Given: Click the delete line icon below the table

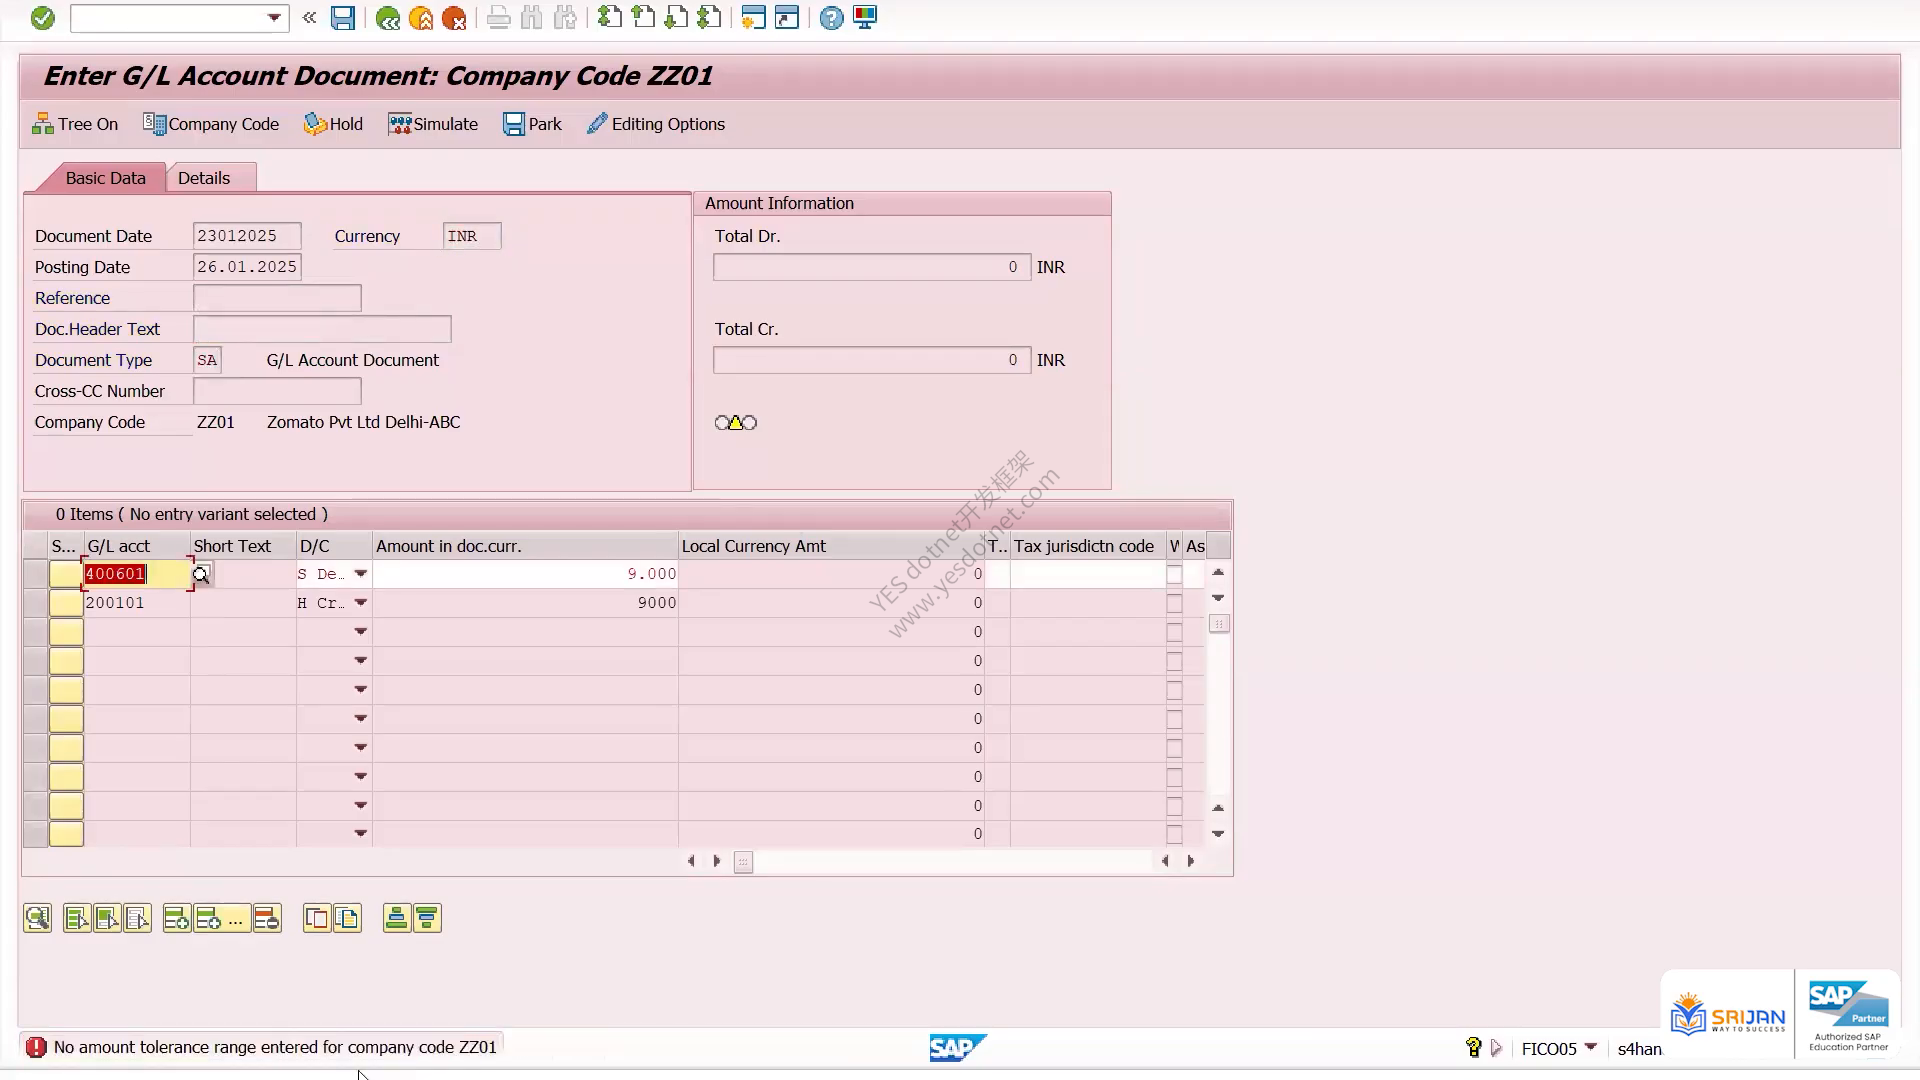Looking at the screenshot, I should pyautogui.click(x=267, y=918).
